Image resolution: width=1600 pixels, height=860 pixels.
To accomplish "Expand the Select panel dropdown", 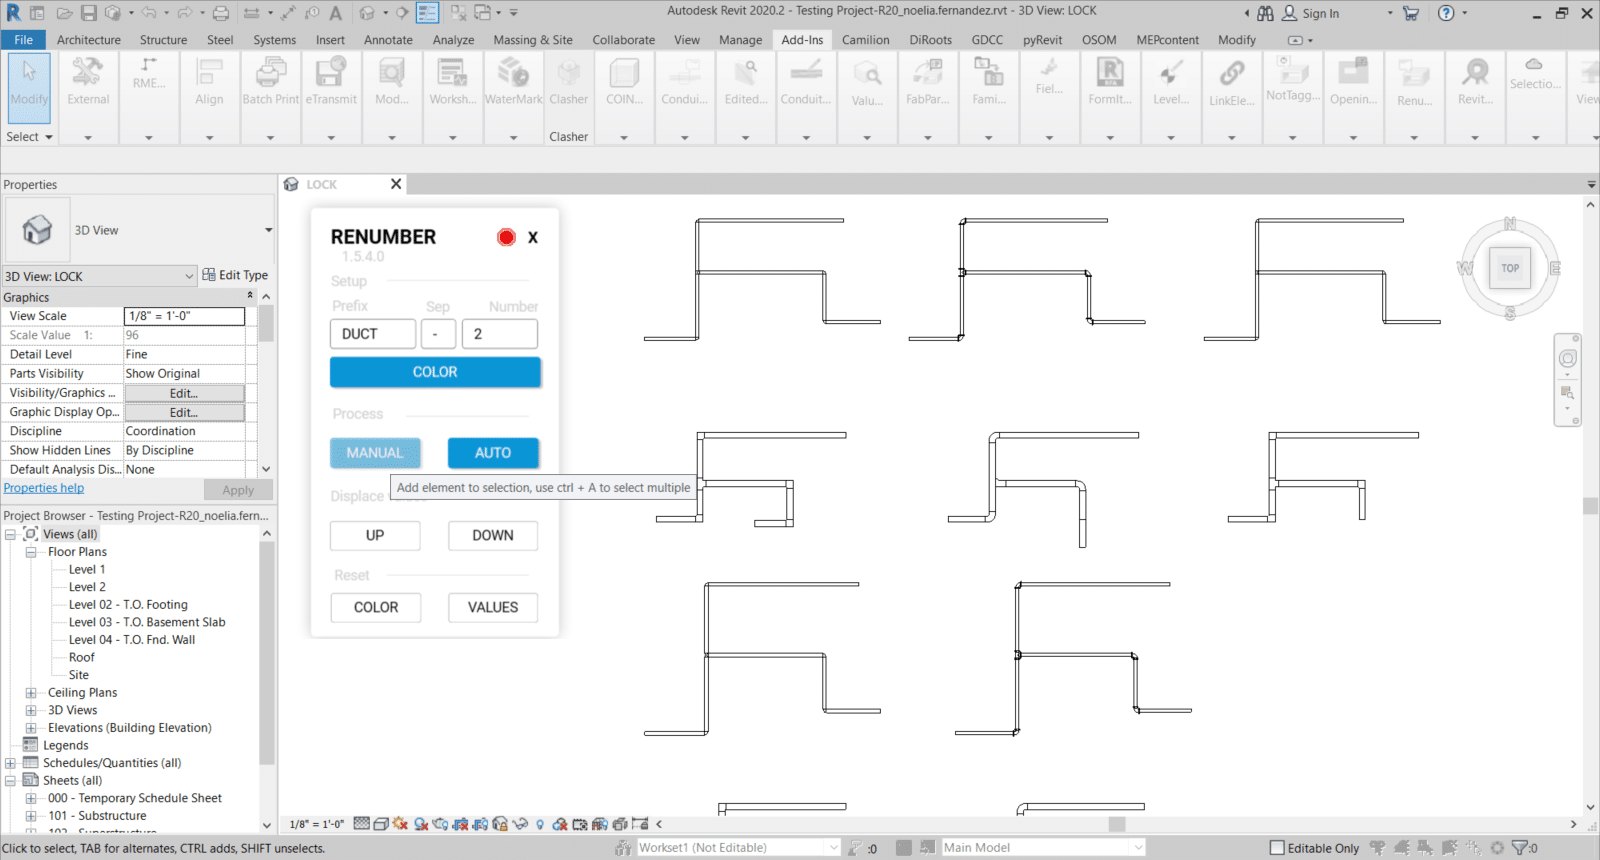I will [x=29, y=137].
